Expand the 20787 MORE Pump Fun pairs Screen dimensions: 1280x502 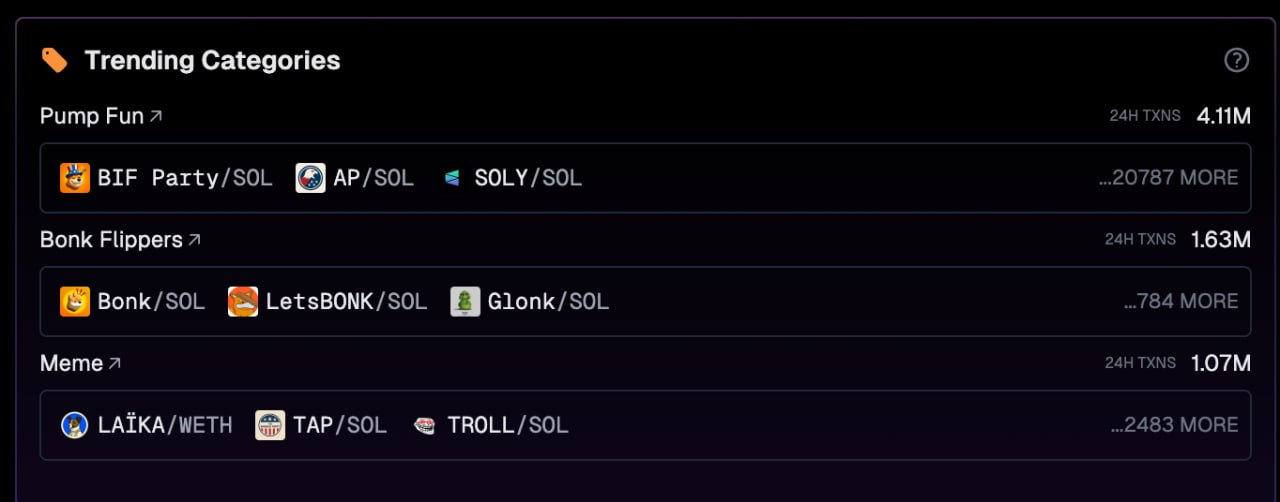[1168, 178]
